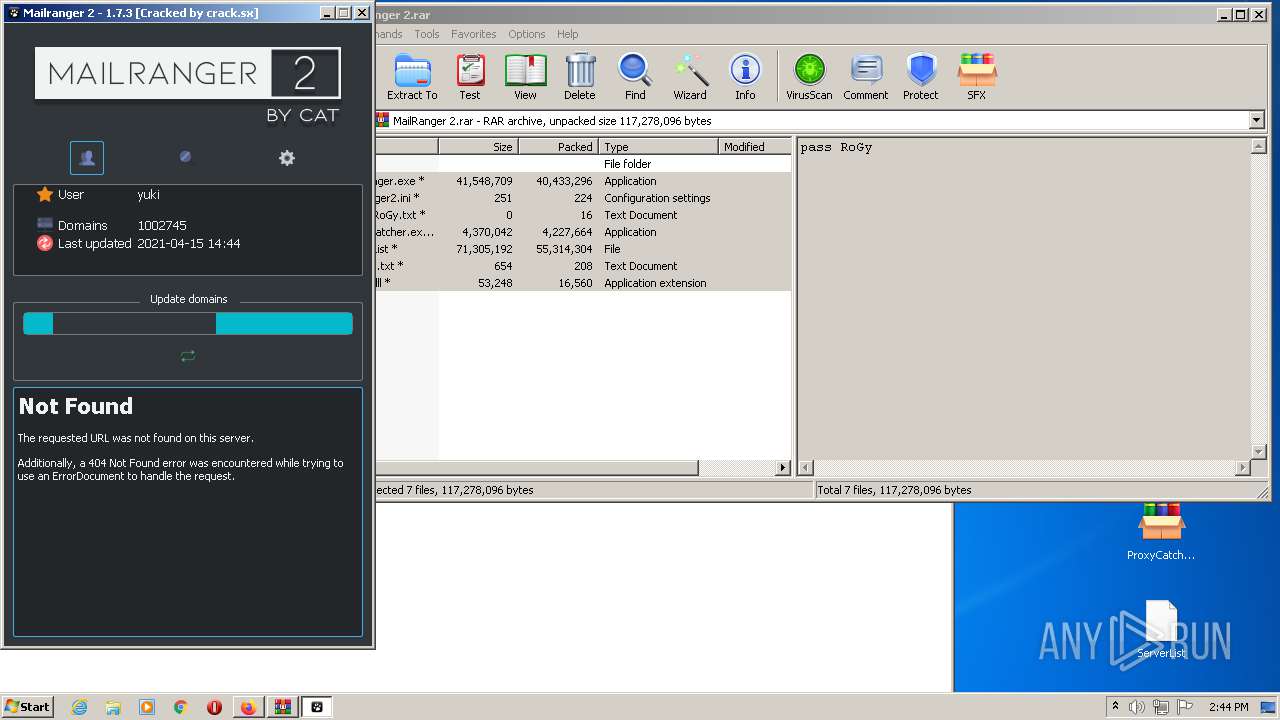Screen dimensions: 1280x720
Task: Show hidden tray icons arrow
Action: coord(1115,706)
